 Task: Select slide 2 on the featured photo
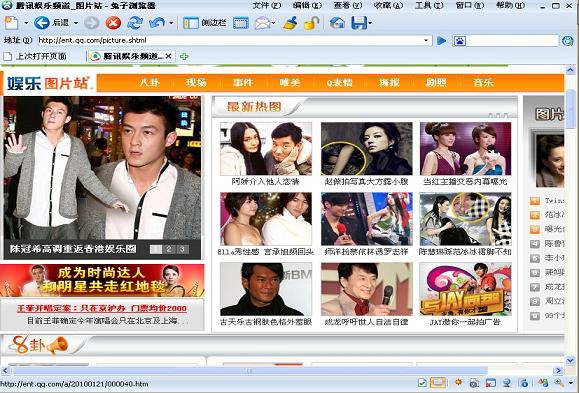(169, 249)
